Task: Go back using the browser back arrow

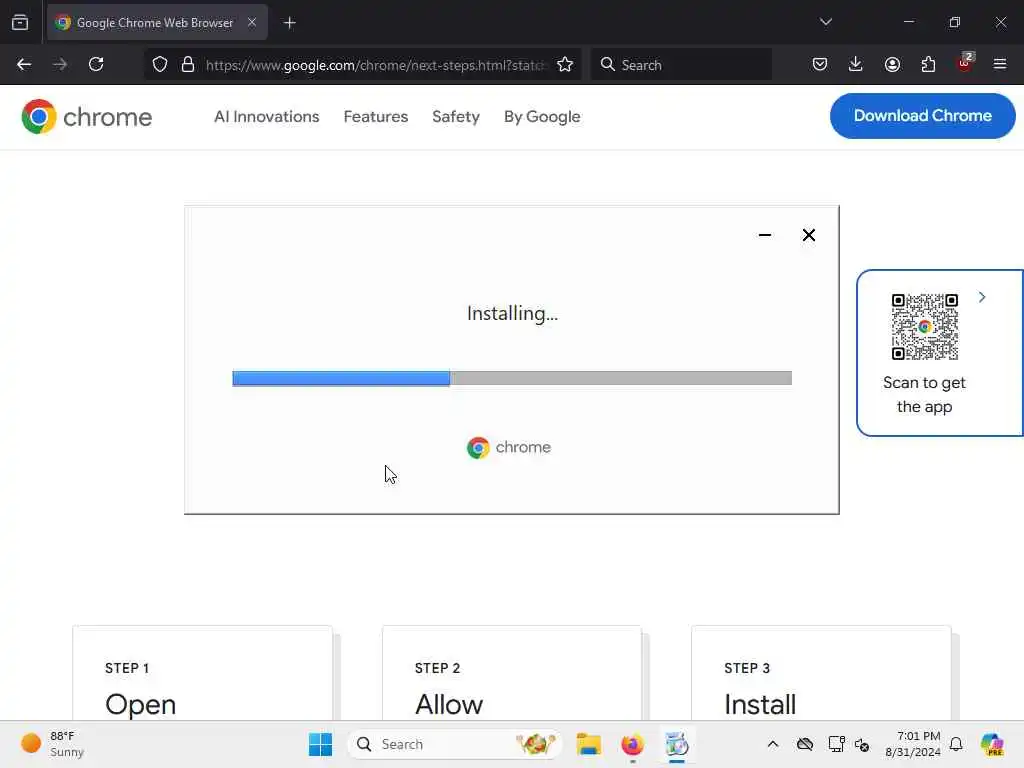Action: click(24, 64)
